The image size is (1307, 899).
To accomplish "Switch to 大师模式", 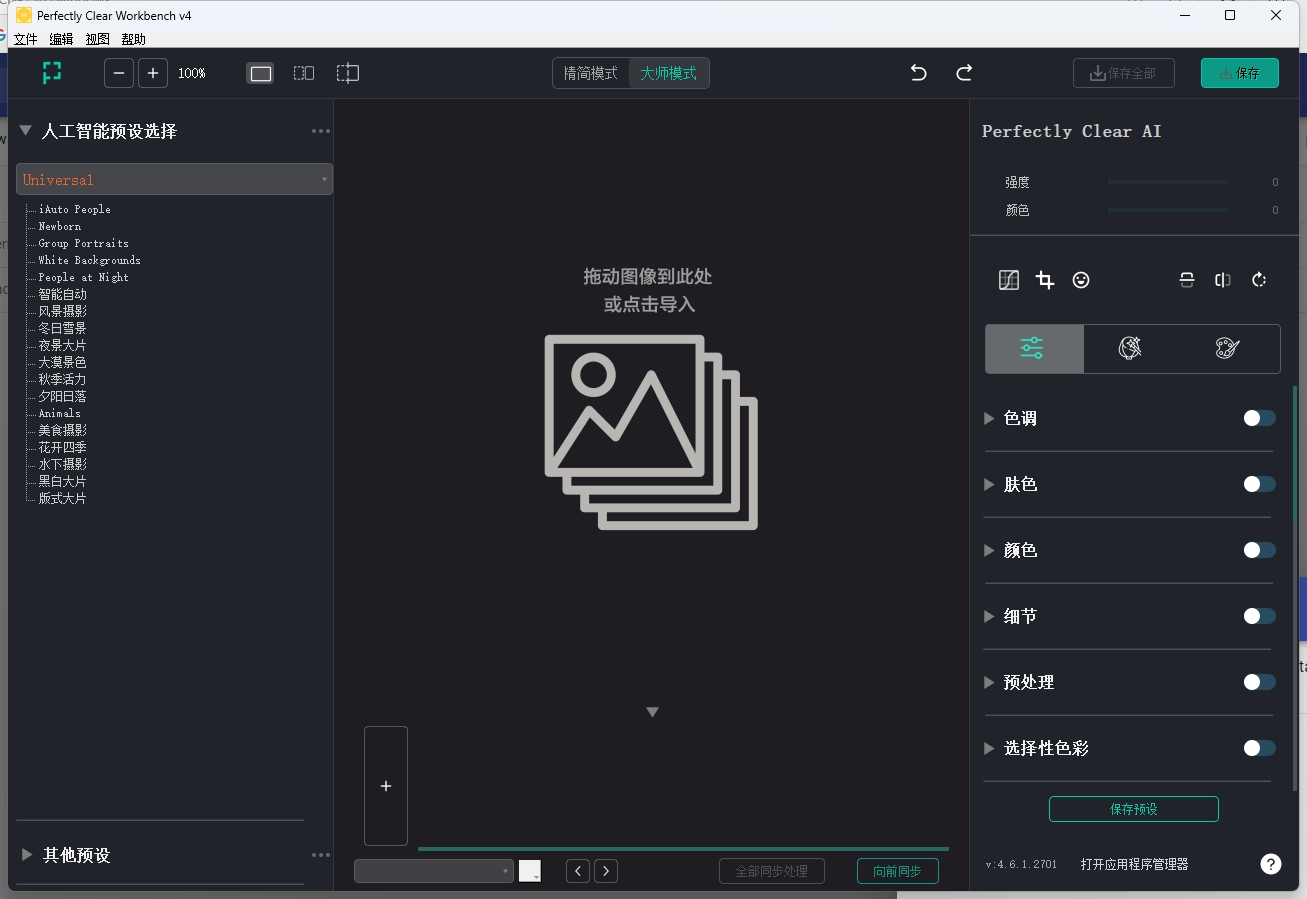I will point(669,73).
